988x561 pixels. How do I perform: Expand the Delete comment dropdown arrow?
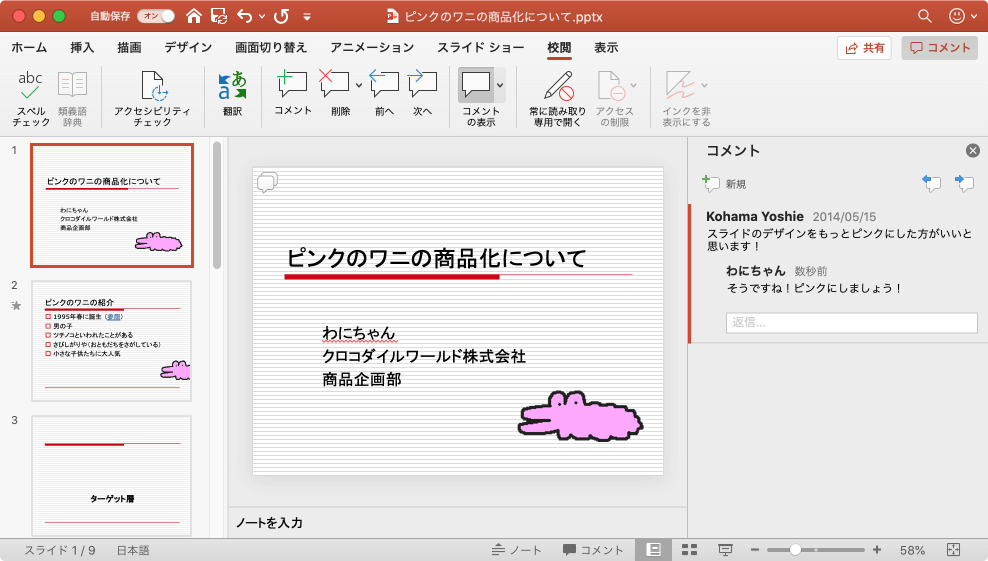tap(358, 86)
